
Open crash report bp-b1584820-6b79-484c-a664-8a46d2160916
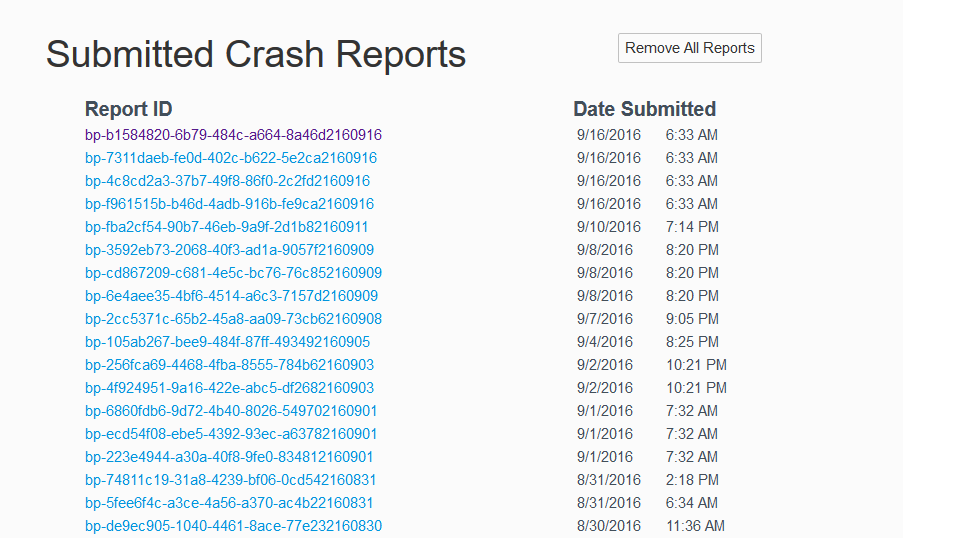[233, 135]
